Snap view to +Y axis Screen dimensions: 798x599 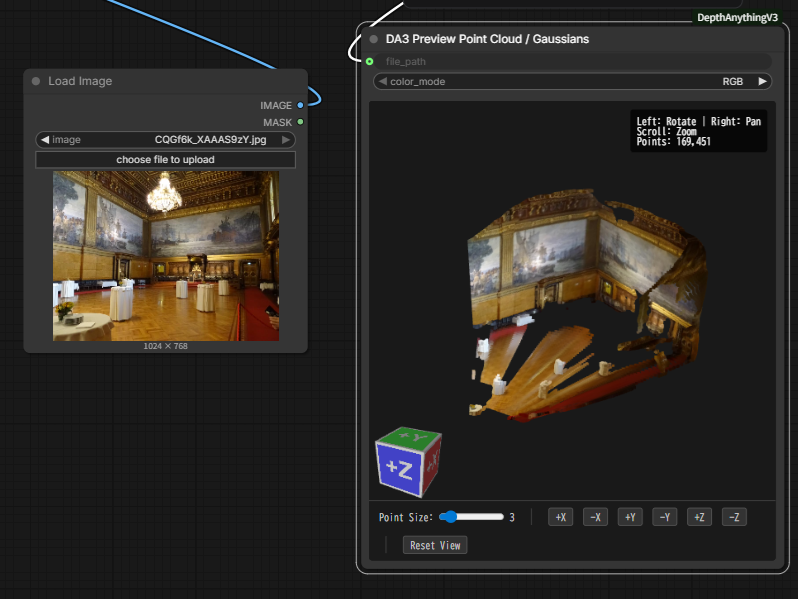[630, 517]
